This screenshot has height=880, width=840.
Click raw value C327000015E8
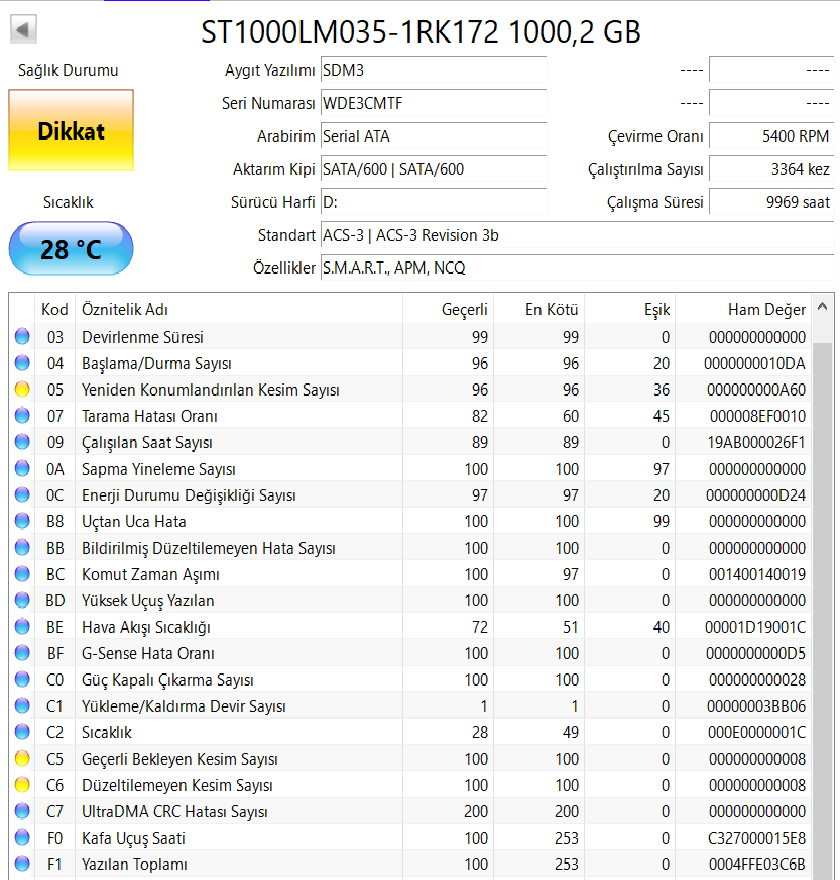point(757,838)
